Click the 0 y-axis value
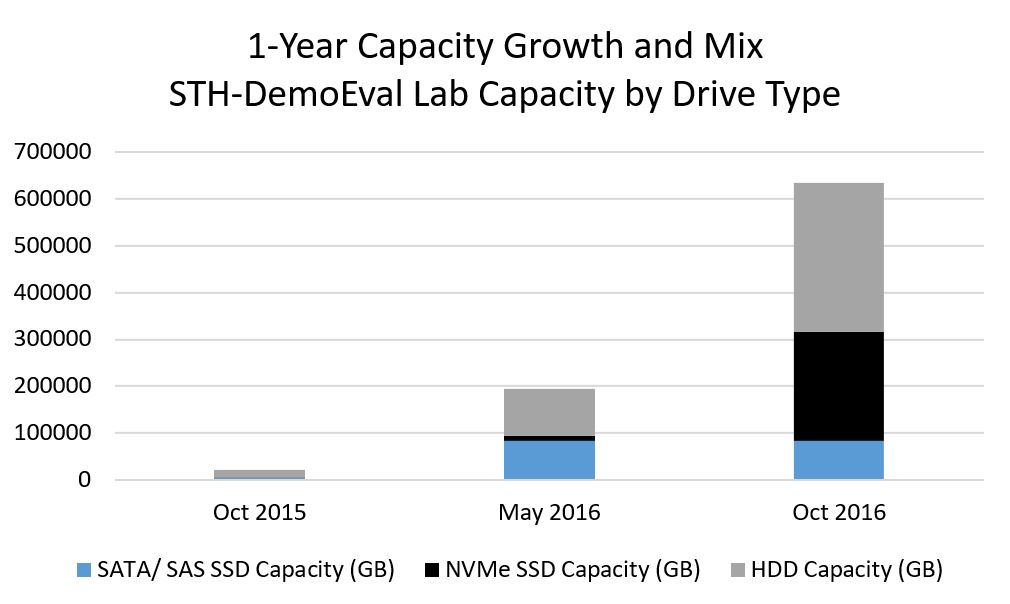Image resolution: width=1010 pixels, height=604 pixels. [84, 480]
